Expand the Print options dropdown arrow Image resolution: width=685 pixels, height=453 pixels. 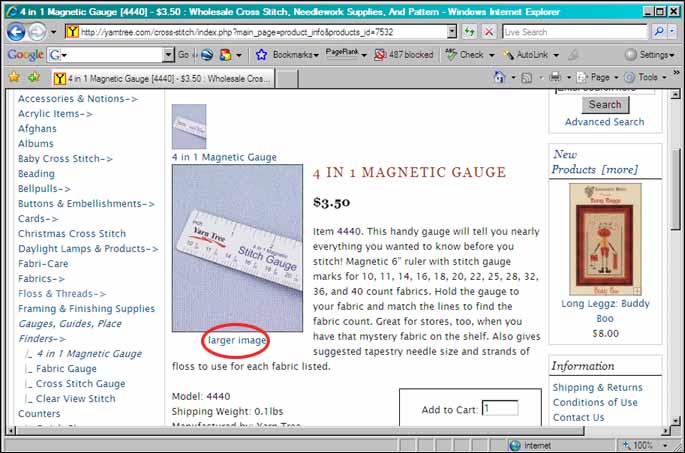[569, 78]
